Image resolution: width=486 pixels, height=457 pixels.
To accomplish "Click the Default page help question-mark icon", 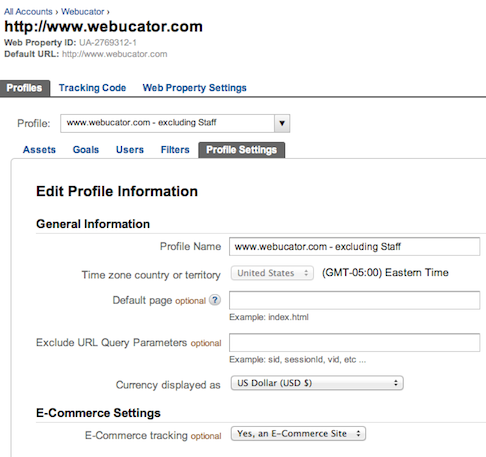I will [x=215, y=300].
